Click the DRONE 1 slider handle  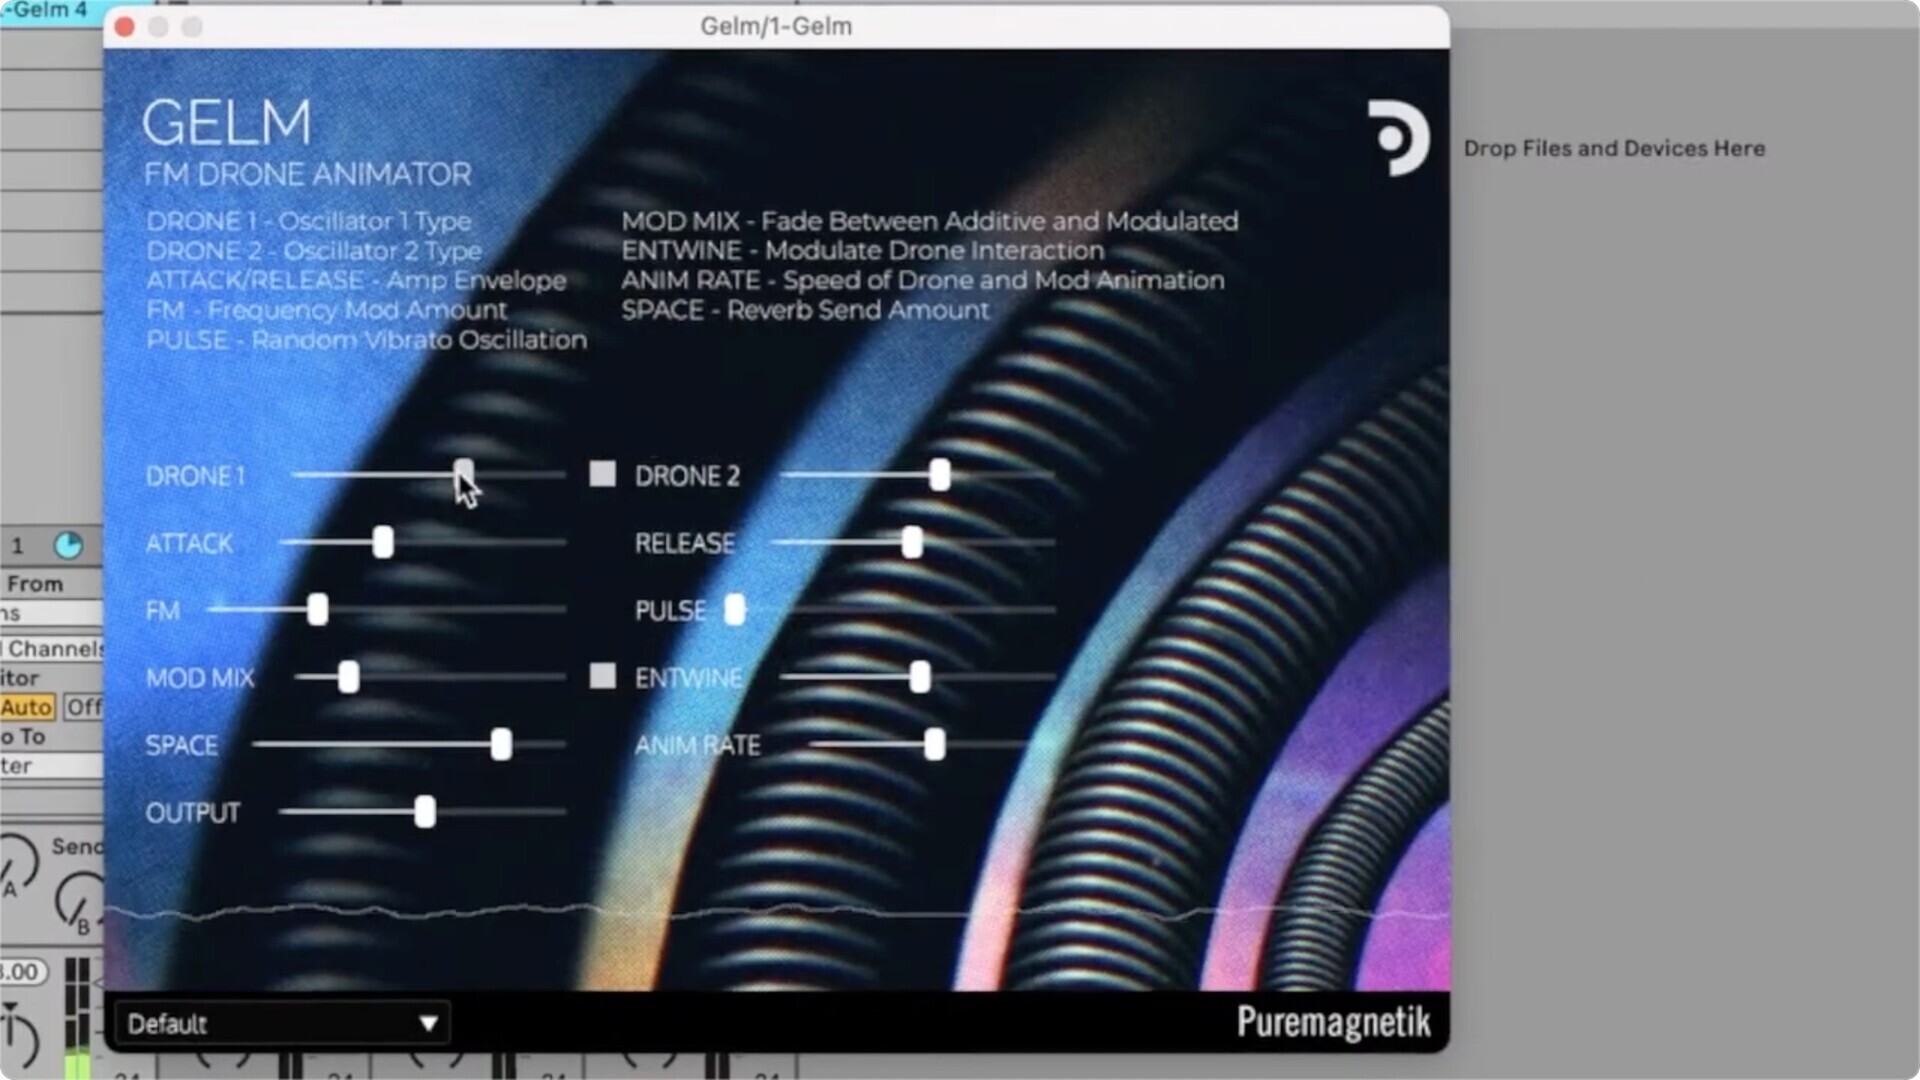[x=463, y=473]
